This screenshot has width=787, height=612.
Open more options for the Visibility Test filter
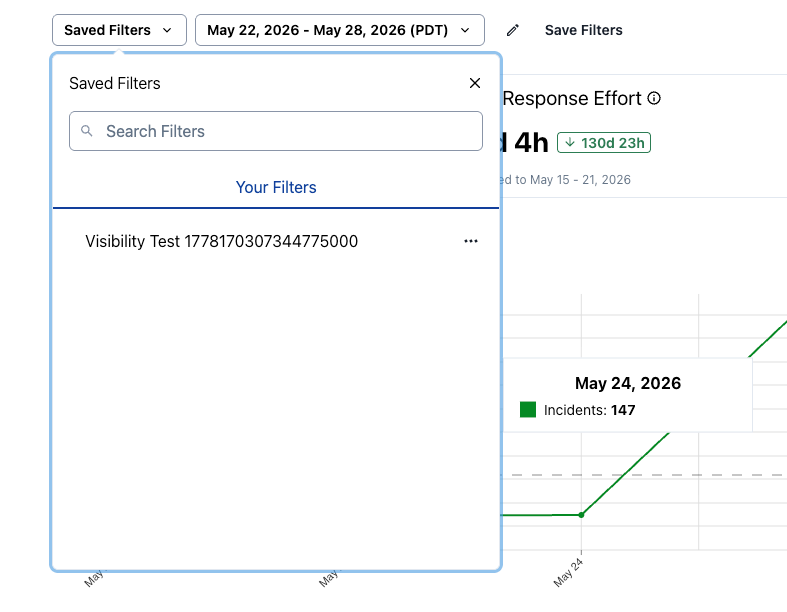[471, 241]
